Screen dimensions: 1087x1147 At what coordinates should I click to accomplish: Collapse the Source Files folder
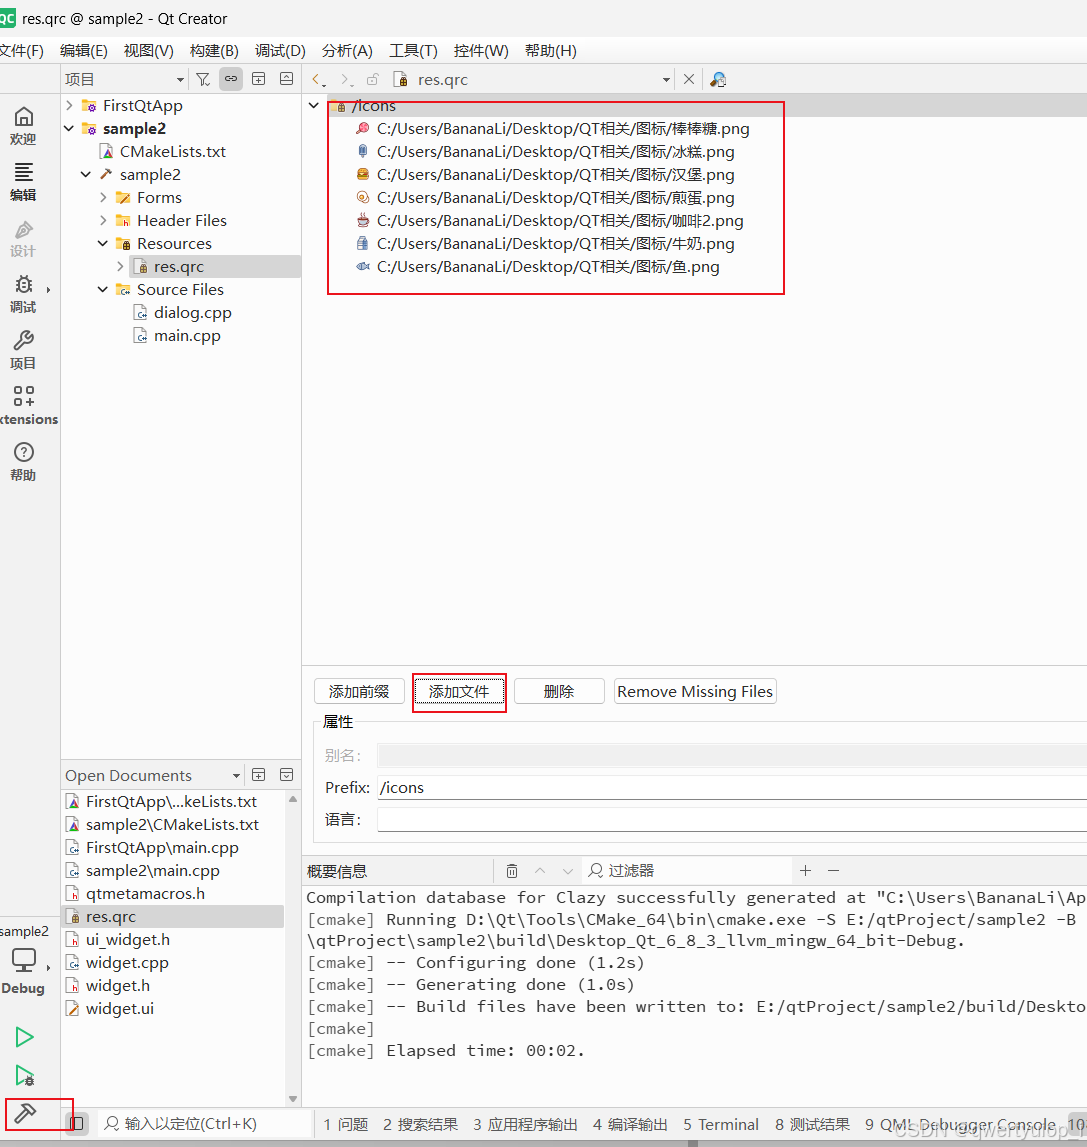click(x=103, y=290)
